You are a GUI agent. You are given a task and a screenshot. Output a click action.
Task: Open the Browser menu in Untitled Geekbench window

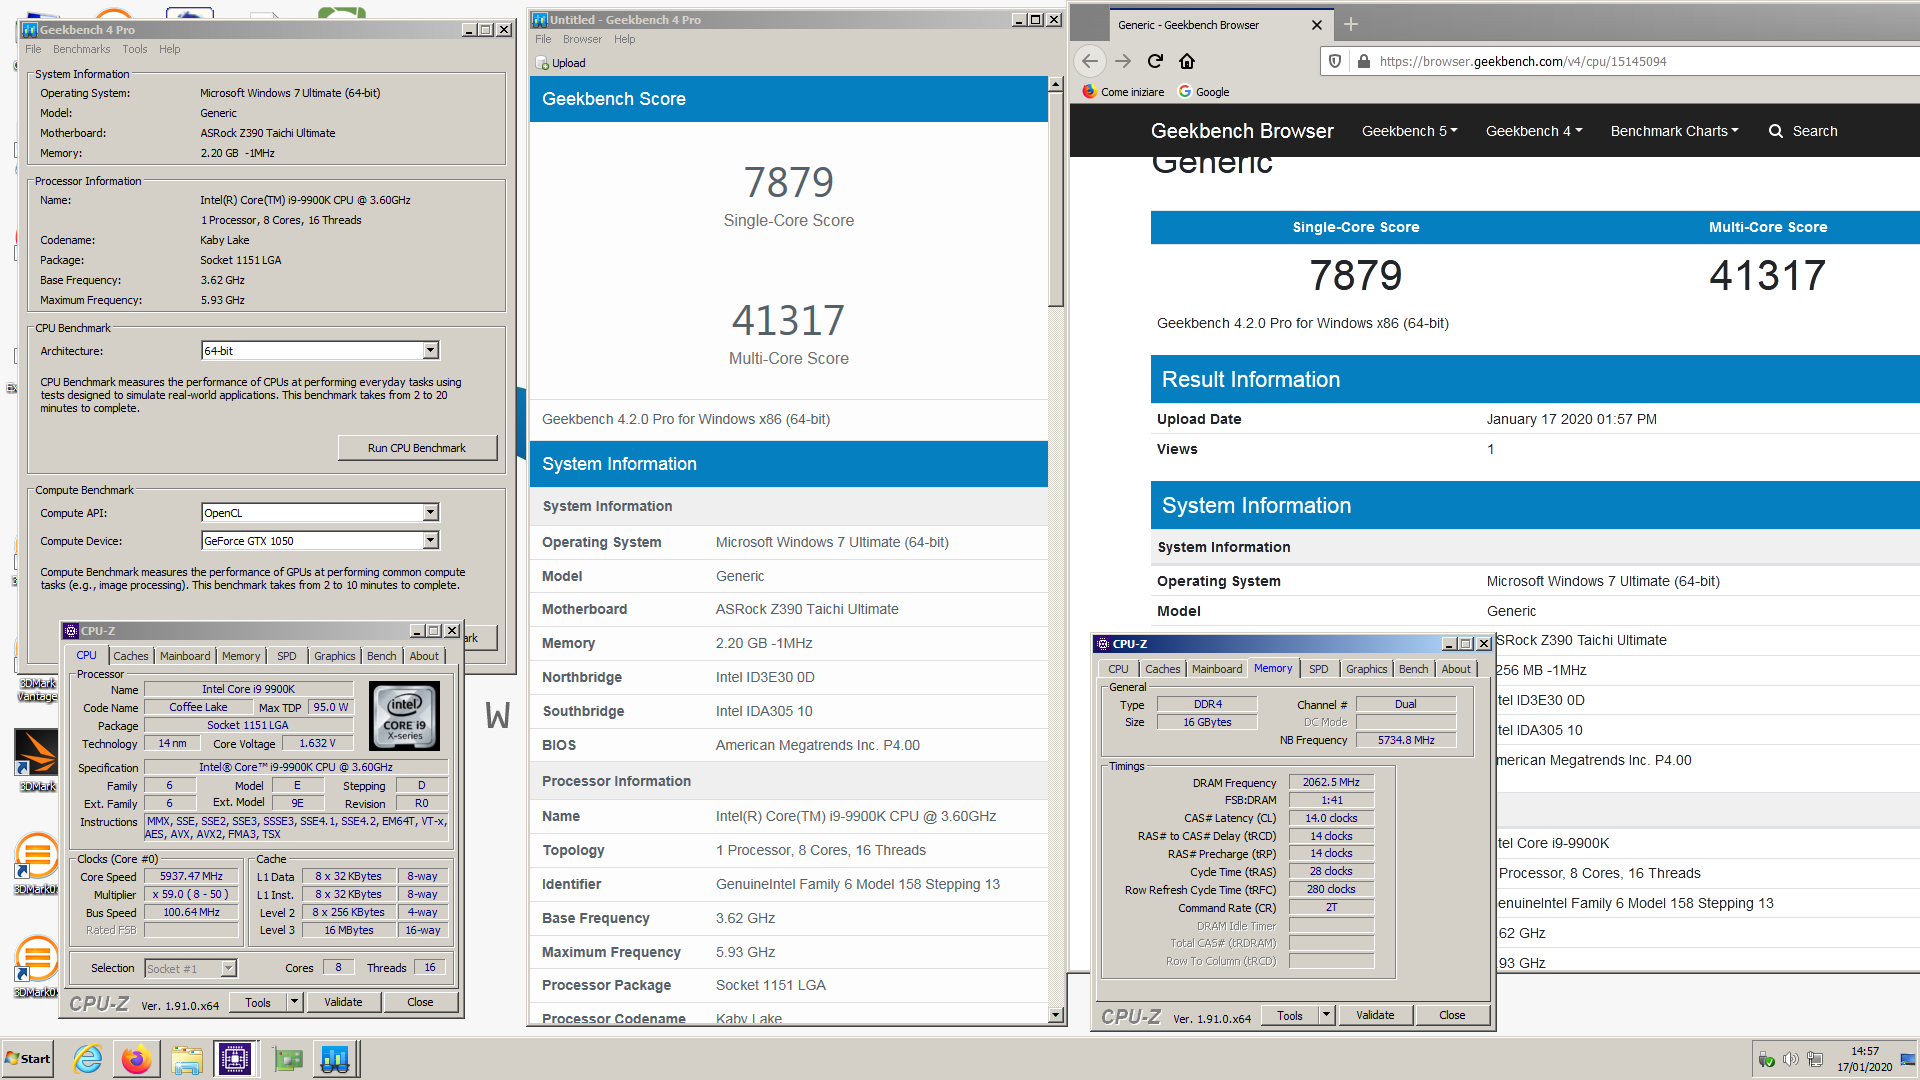point(582,39)
